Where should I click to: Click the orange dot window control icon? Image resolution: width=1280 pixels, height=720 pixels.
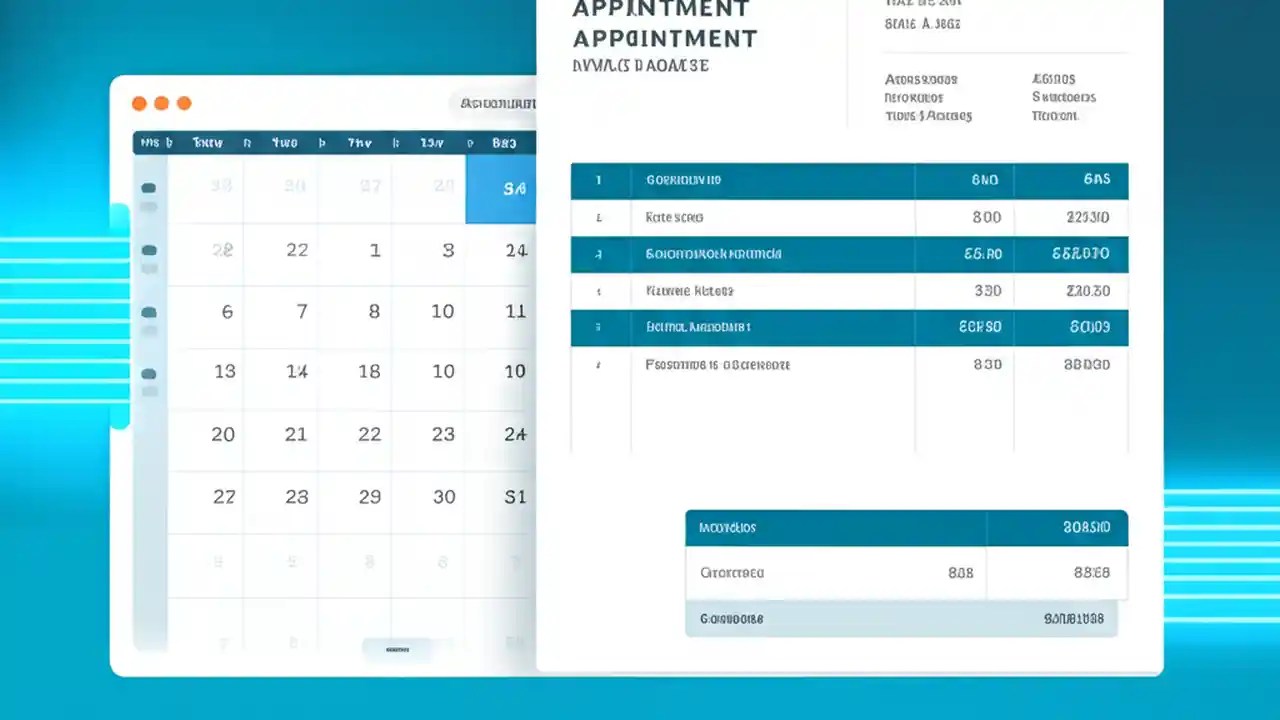pyautogui.click(x=139, y=103)
